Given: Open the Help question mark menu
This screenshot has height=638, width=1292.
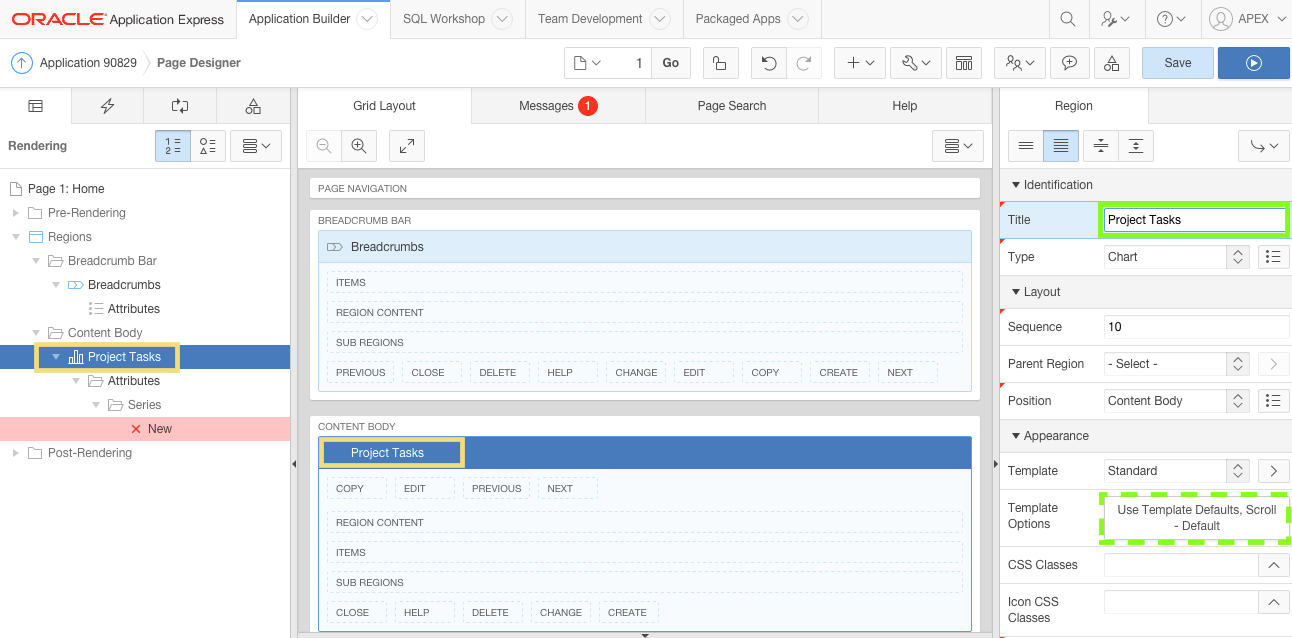Looking at the screenshot, I should coord(1170,19).
